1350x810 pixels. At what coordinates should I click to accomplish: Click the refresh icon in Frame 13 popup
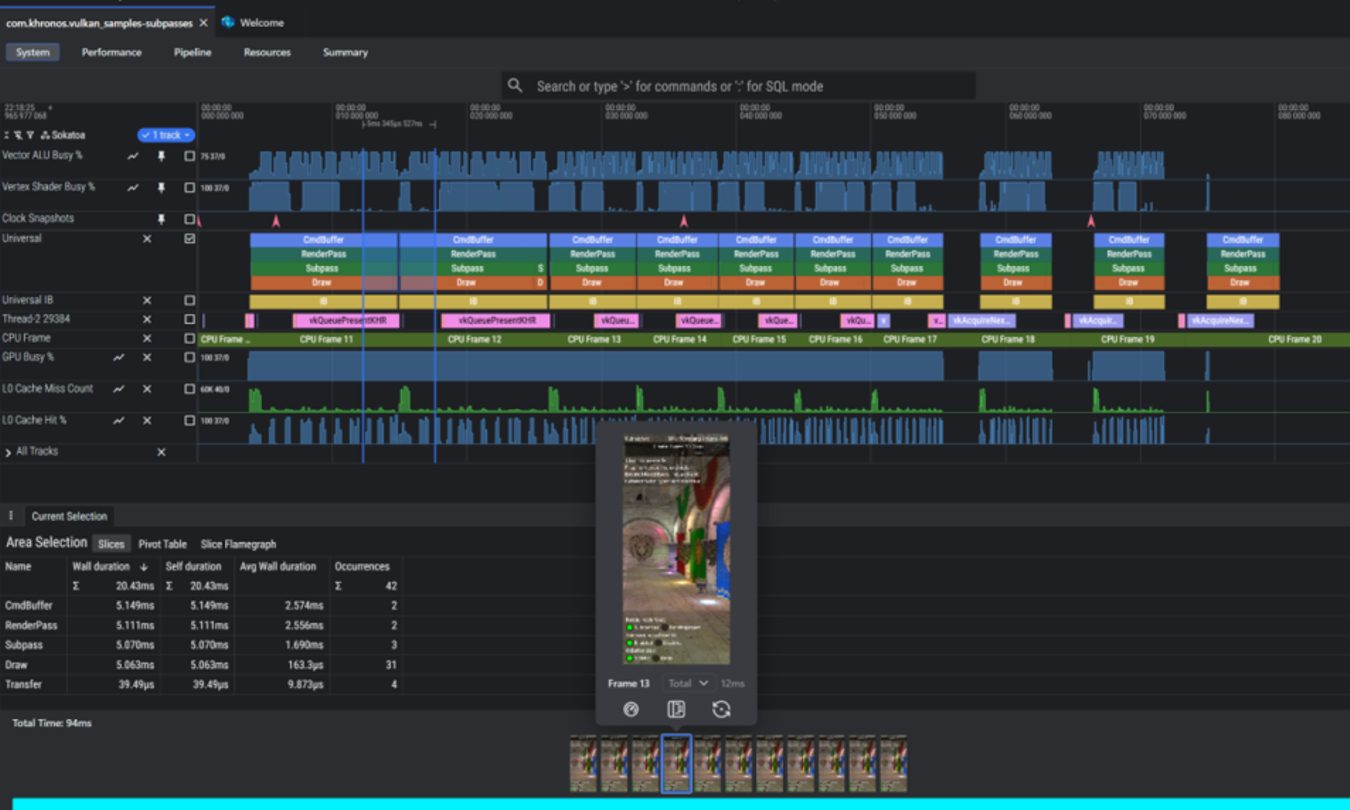click(x=721, y=709)
